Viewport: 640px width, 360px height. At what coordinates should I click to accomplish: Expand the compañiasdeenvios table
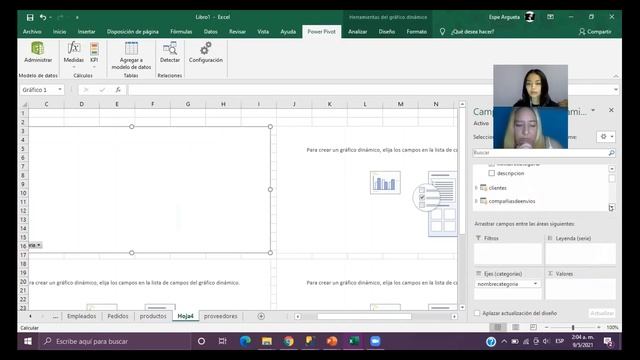pos(476,201)
